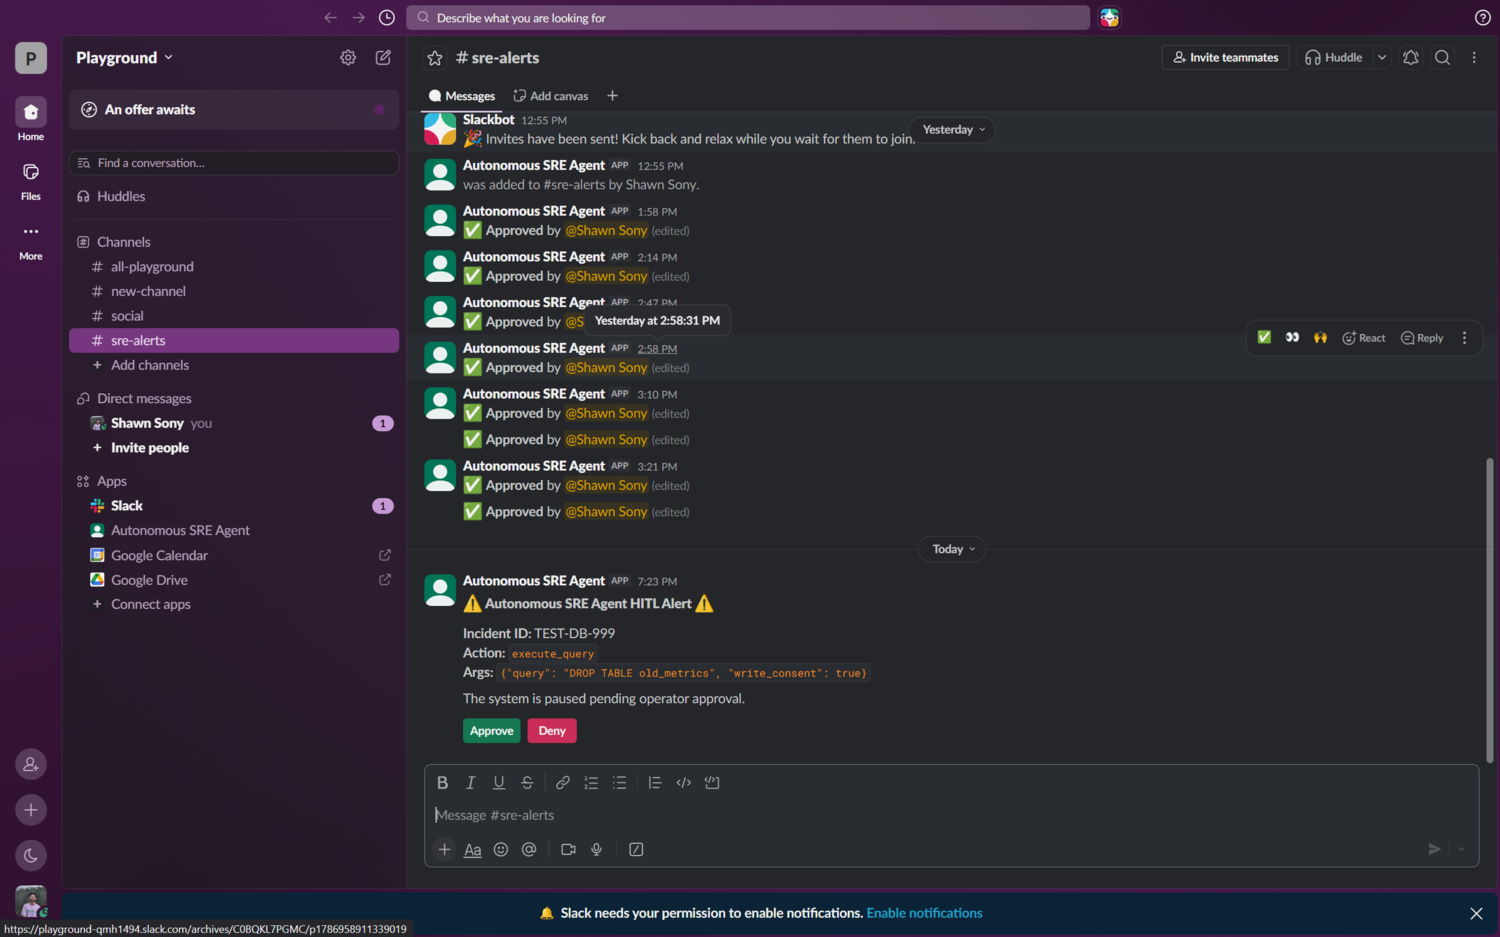Star the sre-alerts channel
Screen dimensions: 1500x937
(x=435, y=58)
